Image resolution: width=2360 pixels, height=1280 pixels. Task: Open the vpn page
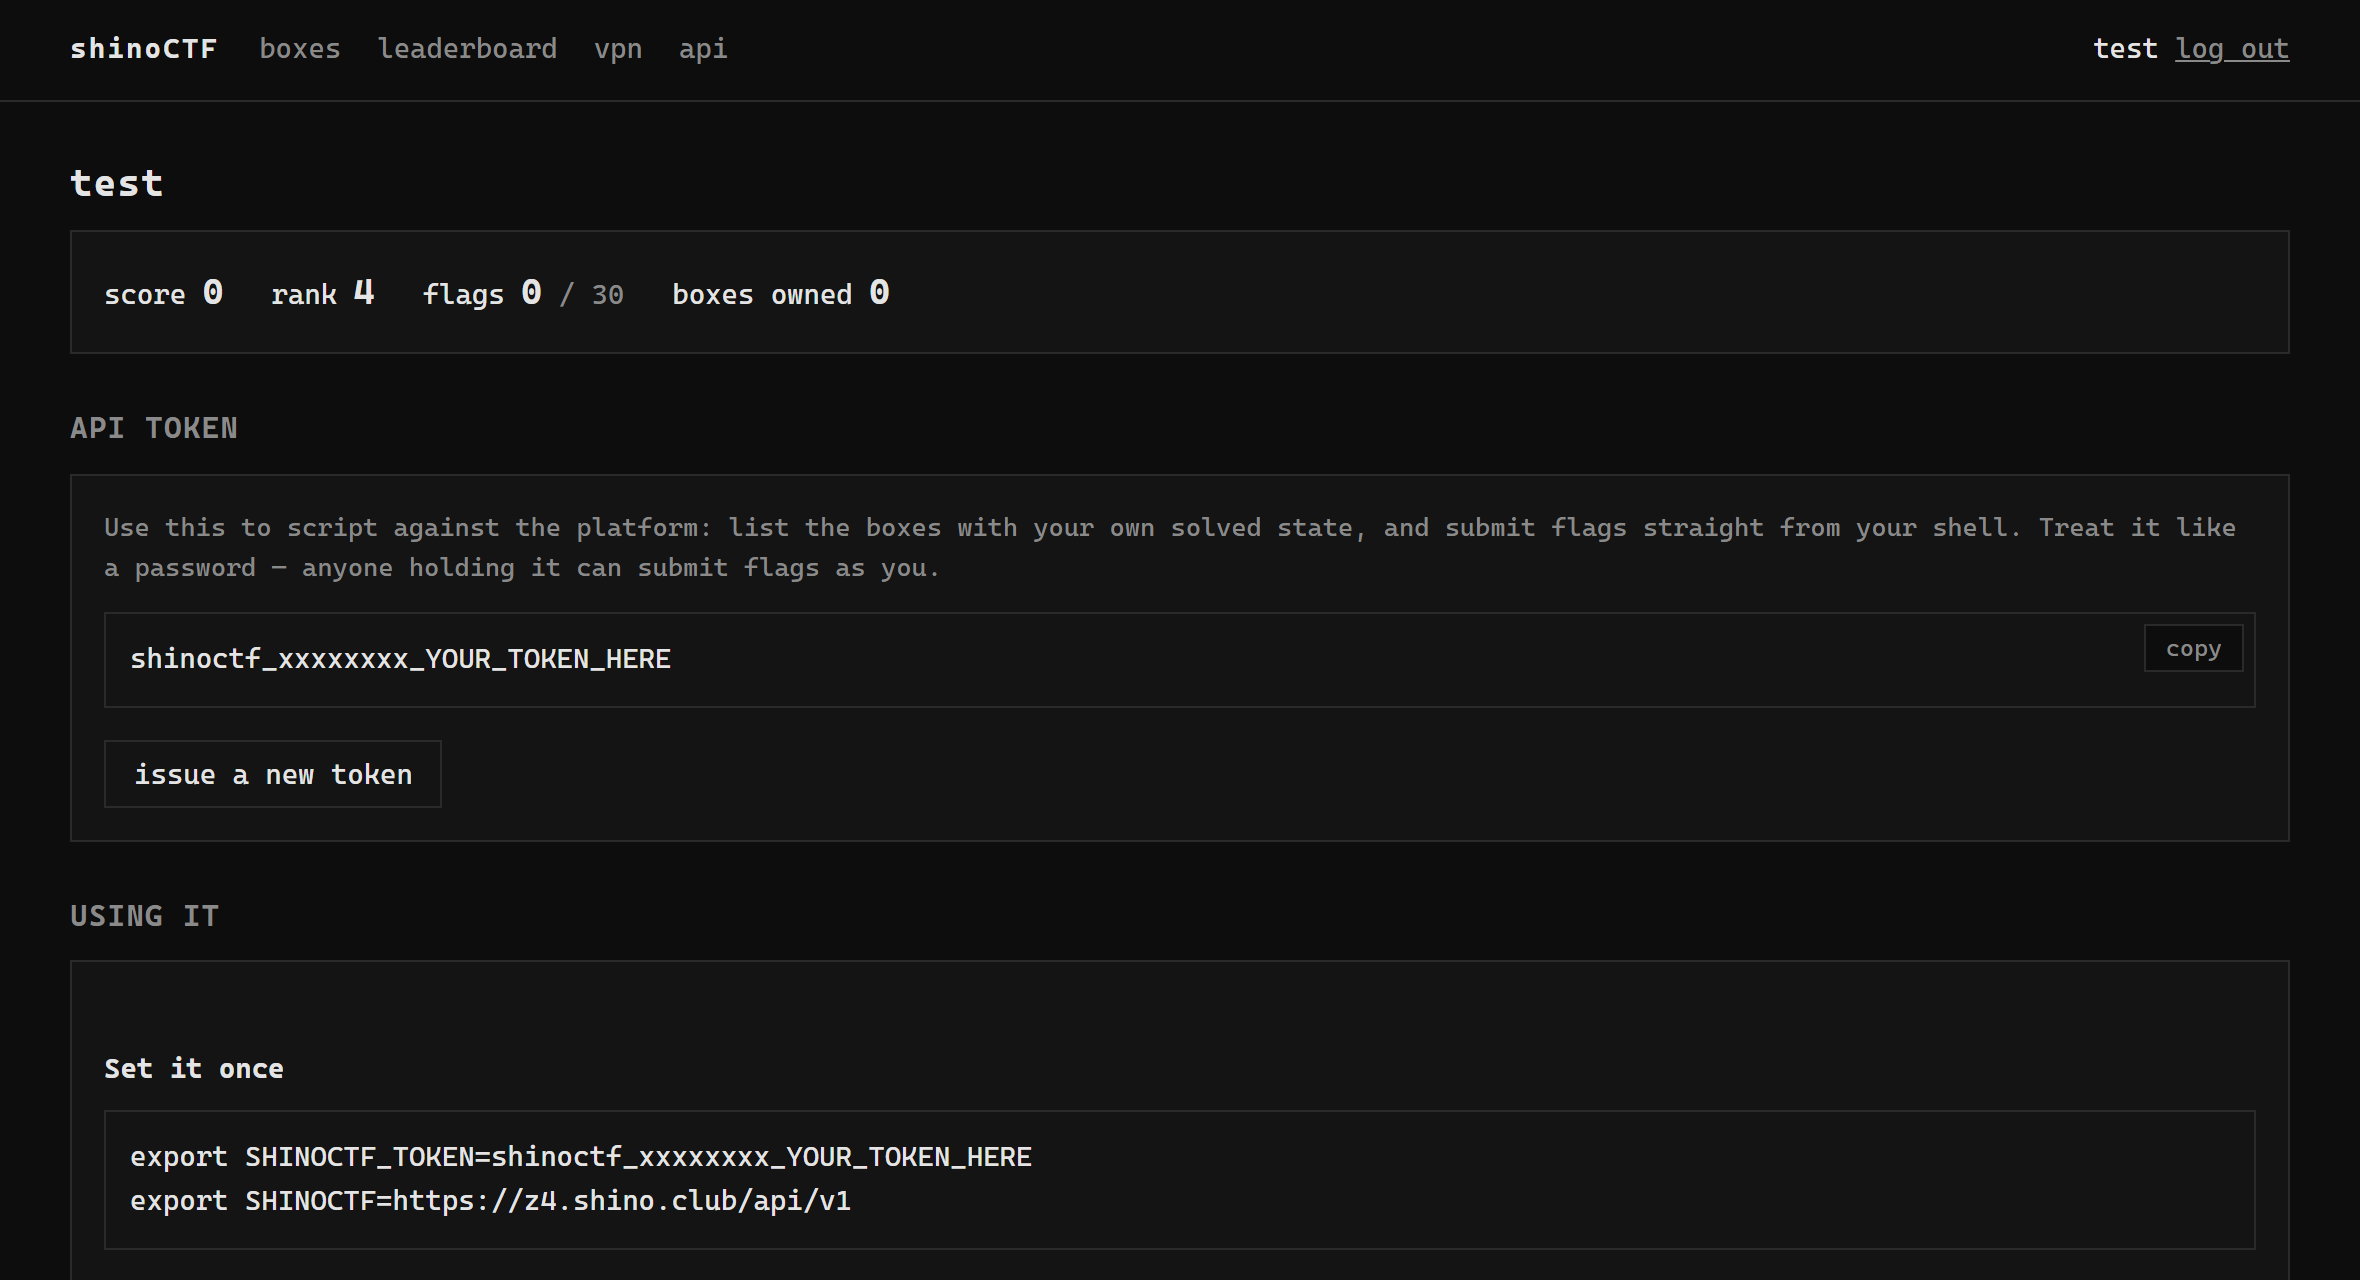tap(618, 49)
